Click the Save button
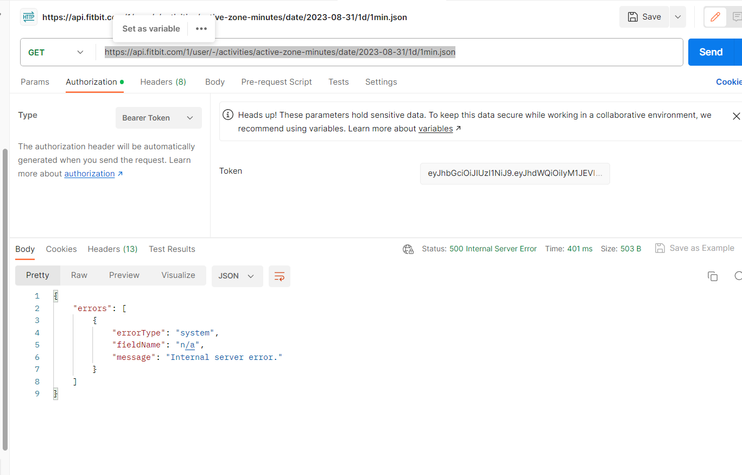This screenshot has width=742, height=475. point(644,17)
